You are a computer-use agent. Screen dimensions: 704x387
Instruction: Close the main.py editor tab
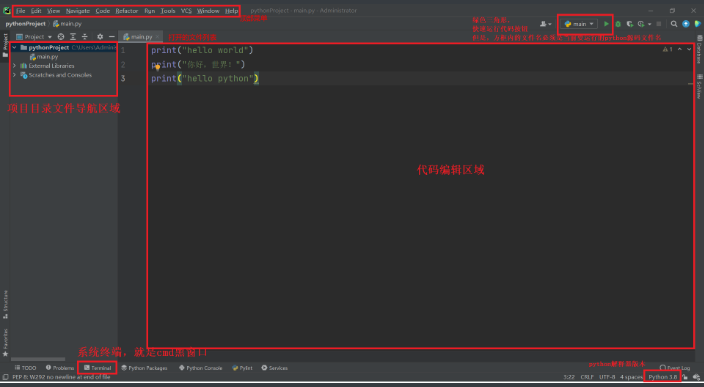pos(157,37)
